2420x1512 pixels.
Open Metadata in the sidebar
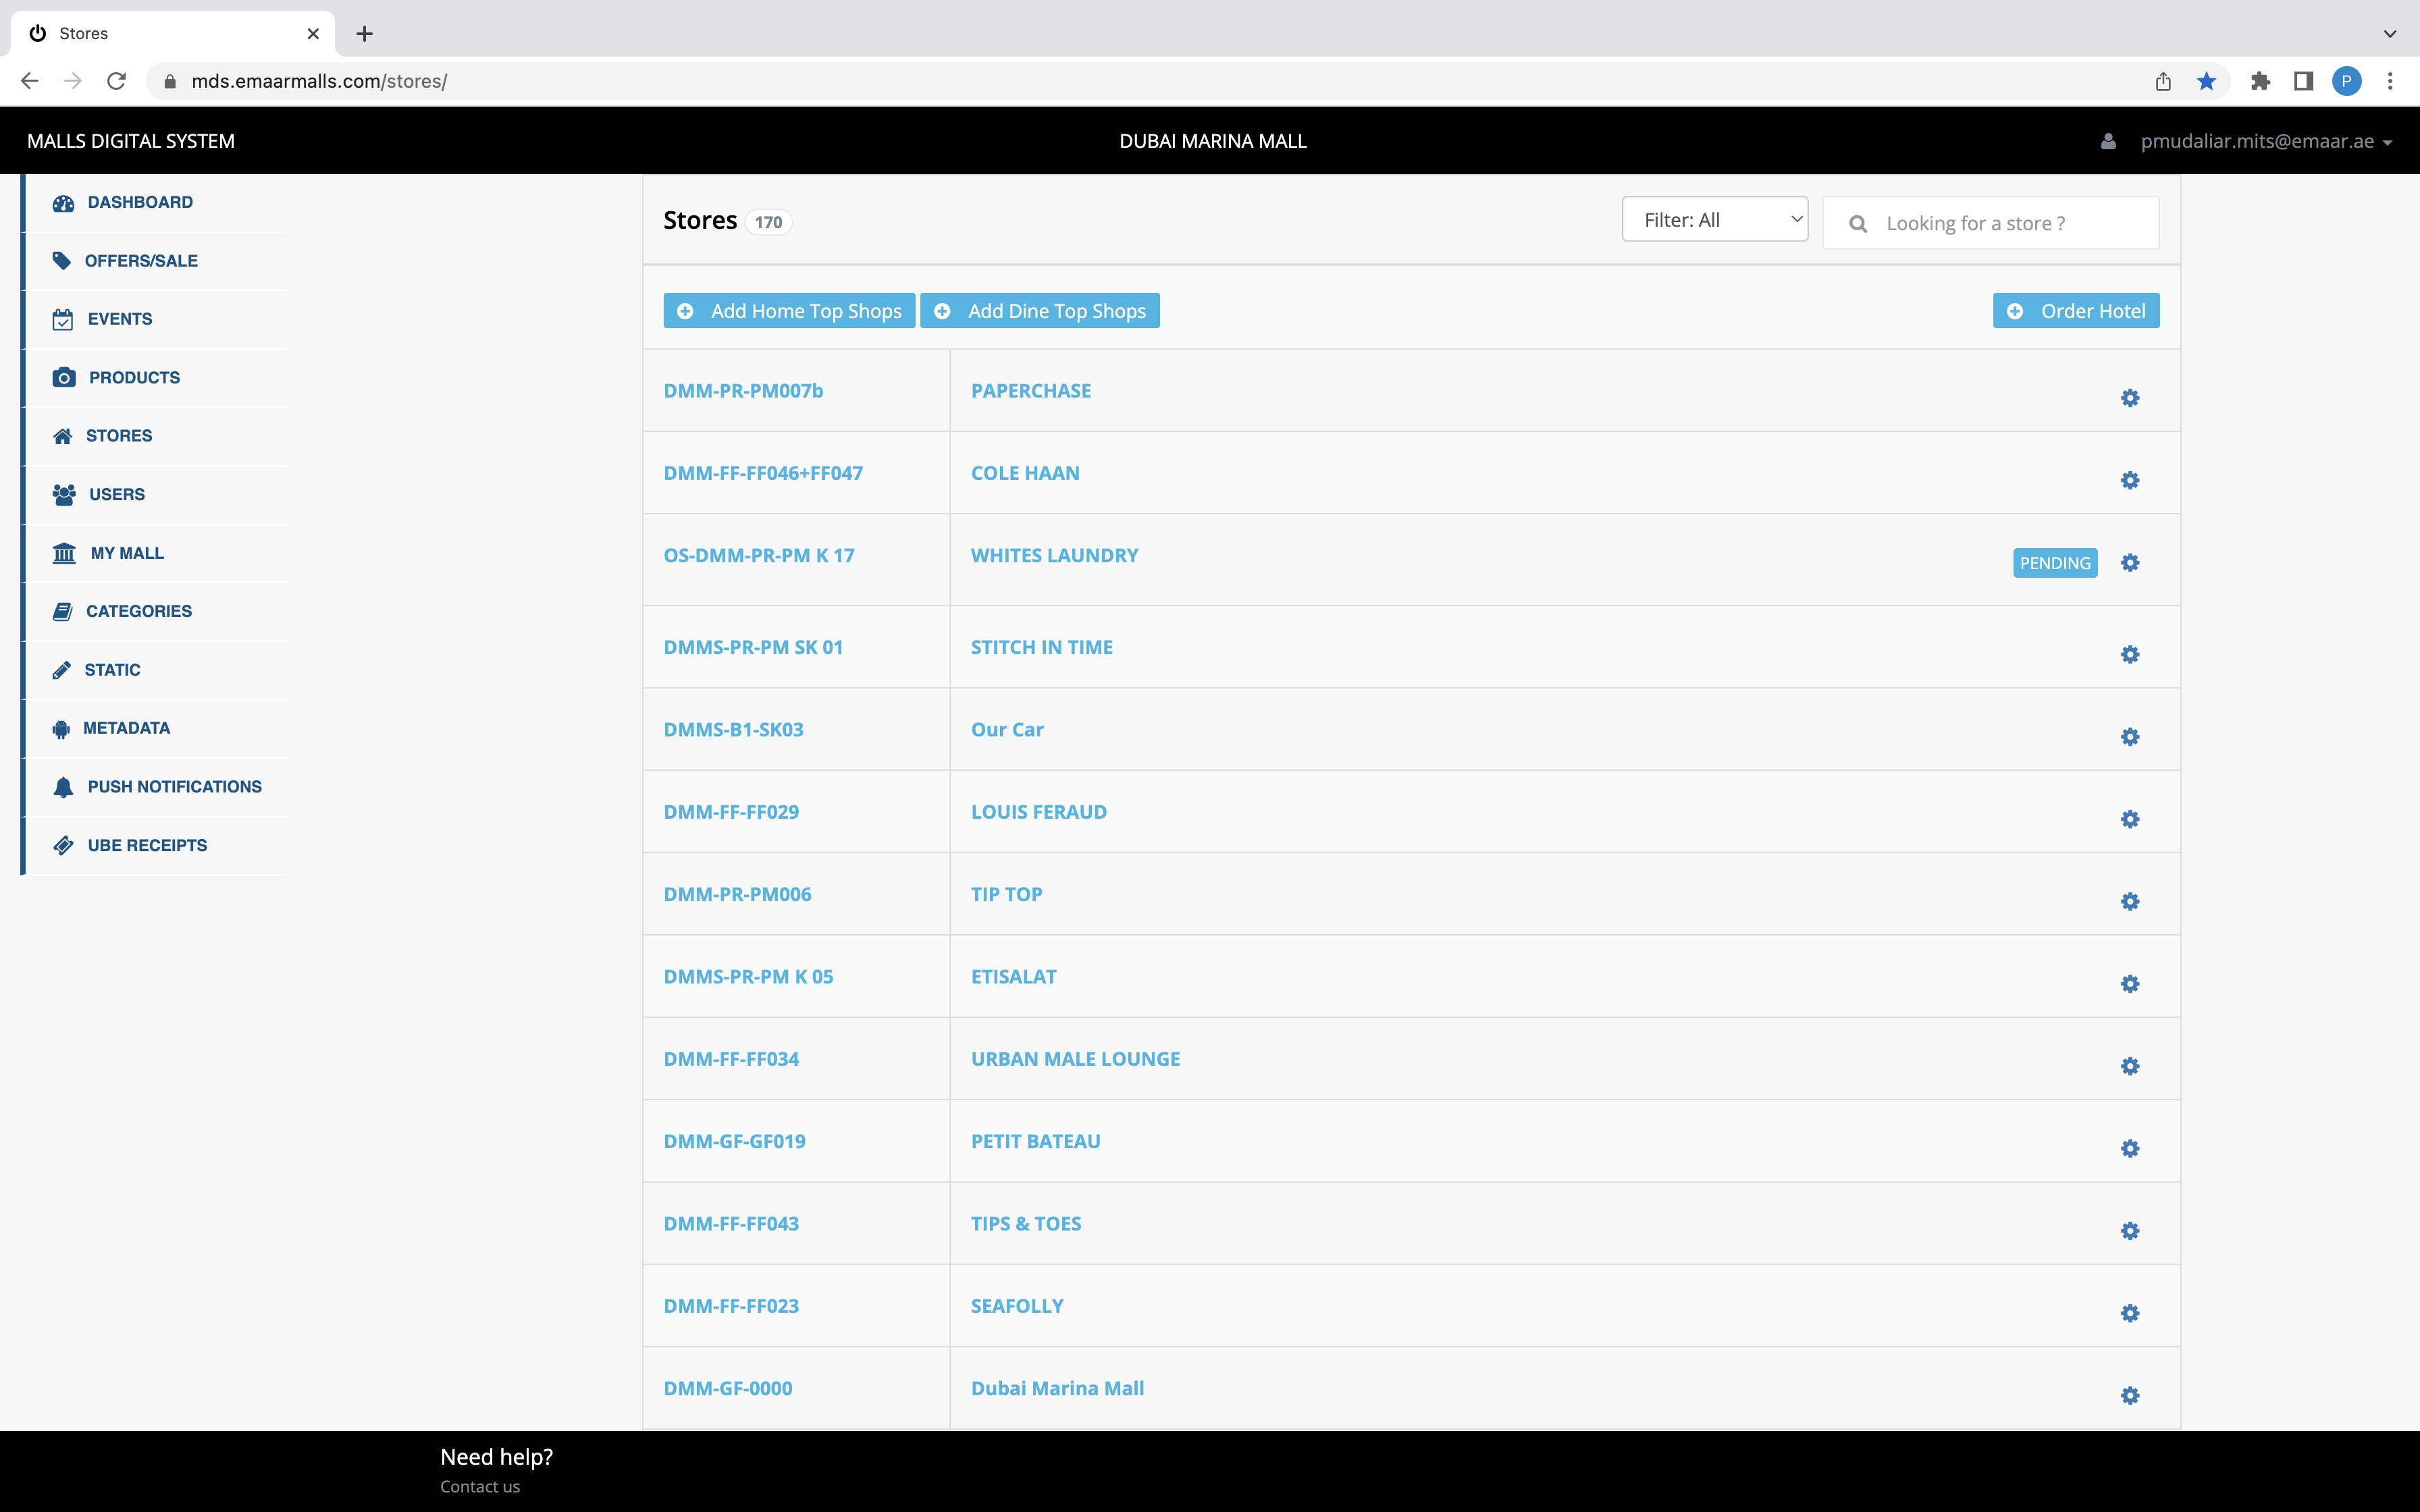tap(126, 728)
